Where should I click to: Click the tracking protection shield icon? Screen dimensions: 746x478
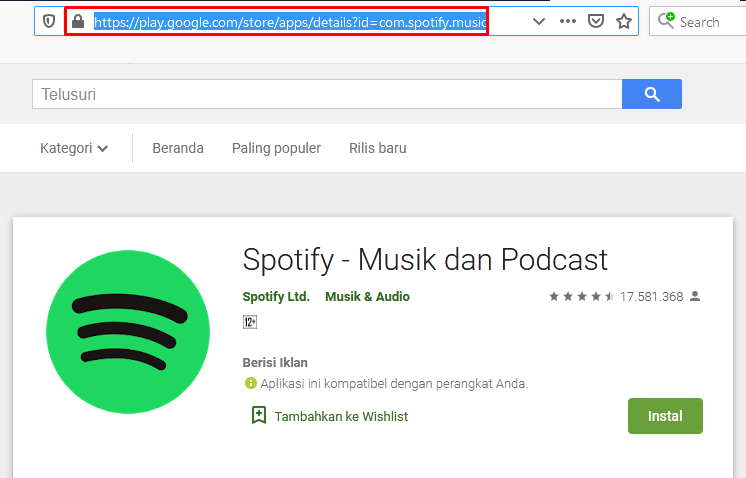pos(49,21)
